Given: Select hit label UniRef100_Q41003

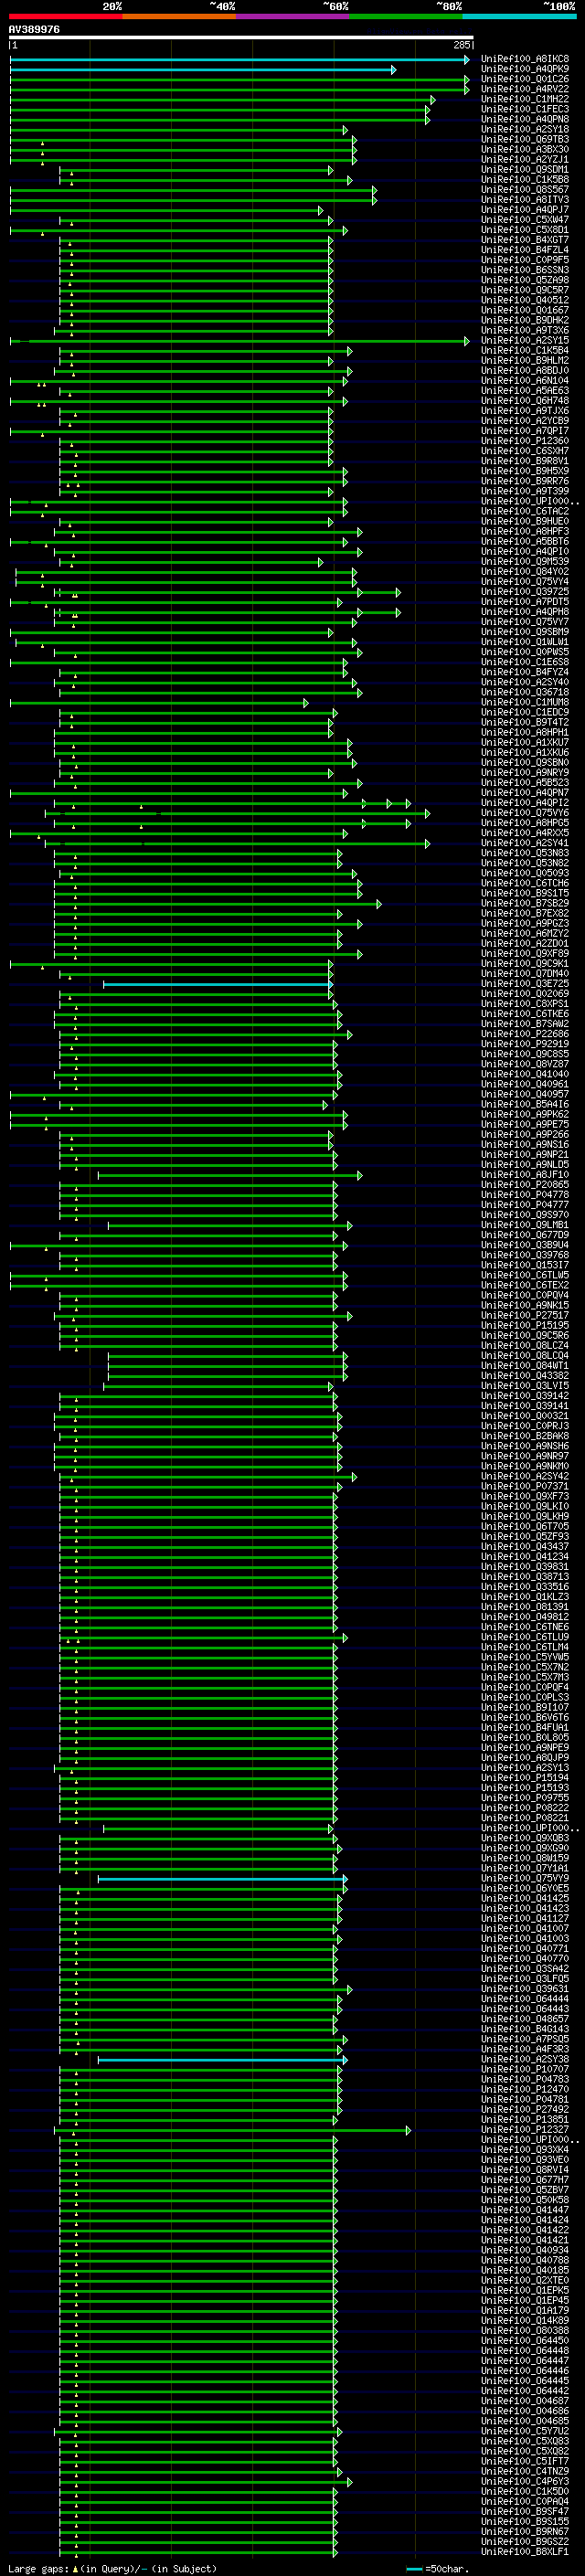Looking at the screenshot, I should (525, 1939).
